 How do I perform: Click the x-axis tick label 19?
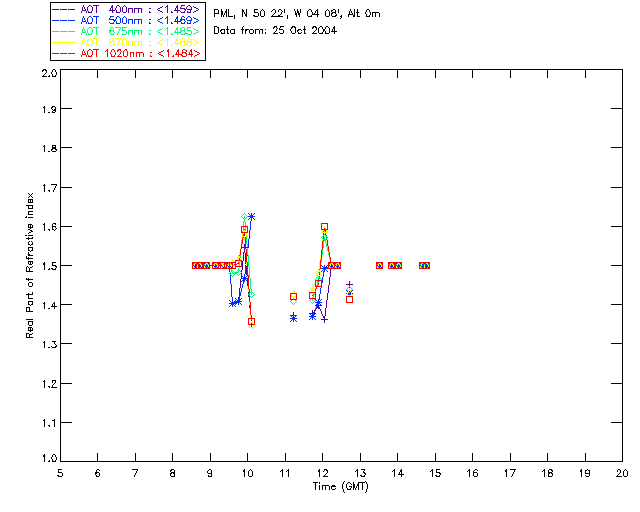pos(585,473)
